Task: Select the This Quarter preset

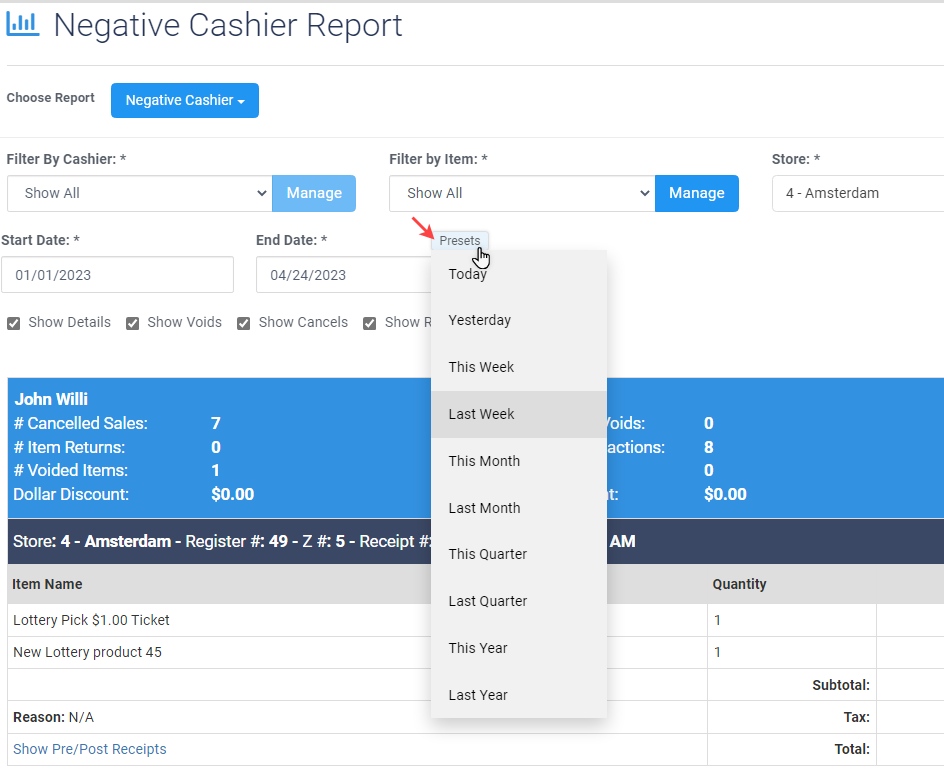Action: click(x=519, y=554)
